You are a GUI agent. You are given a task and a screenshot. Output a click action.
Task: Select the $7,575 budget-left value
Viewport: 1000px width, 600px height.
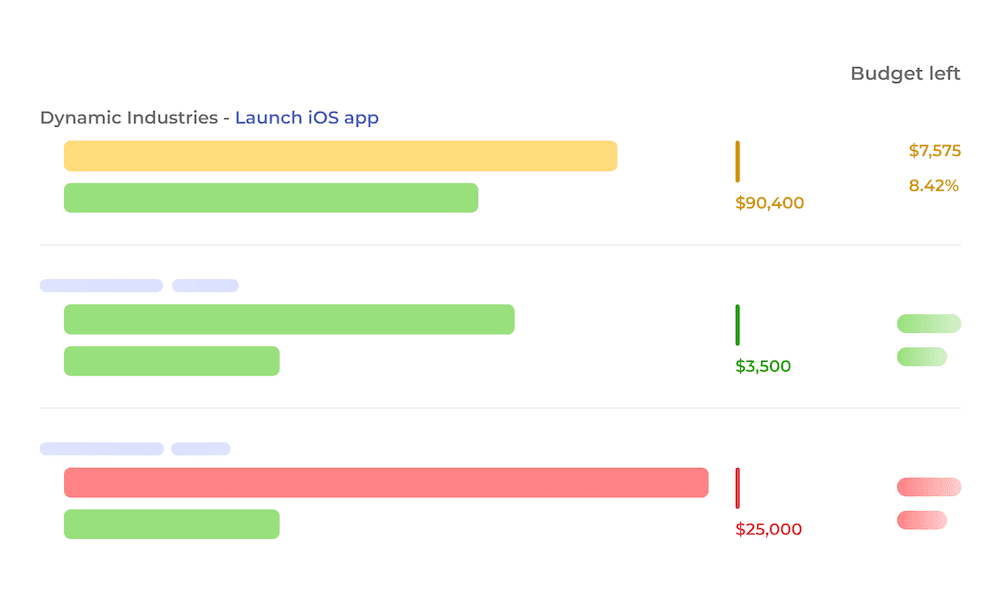click(933, 150)
